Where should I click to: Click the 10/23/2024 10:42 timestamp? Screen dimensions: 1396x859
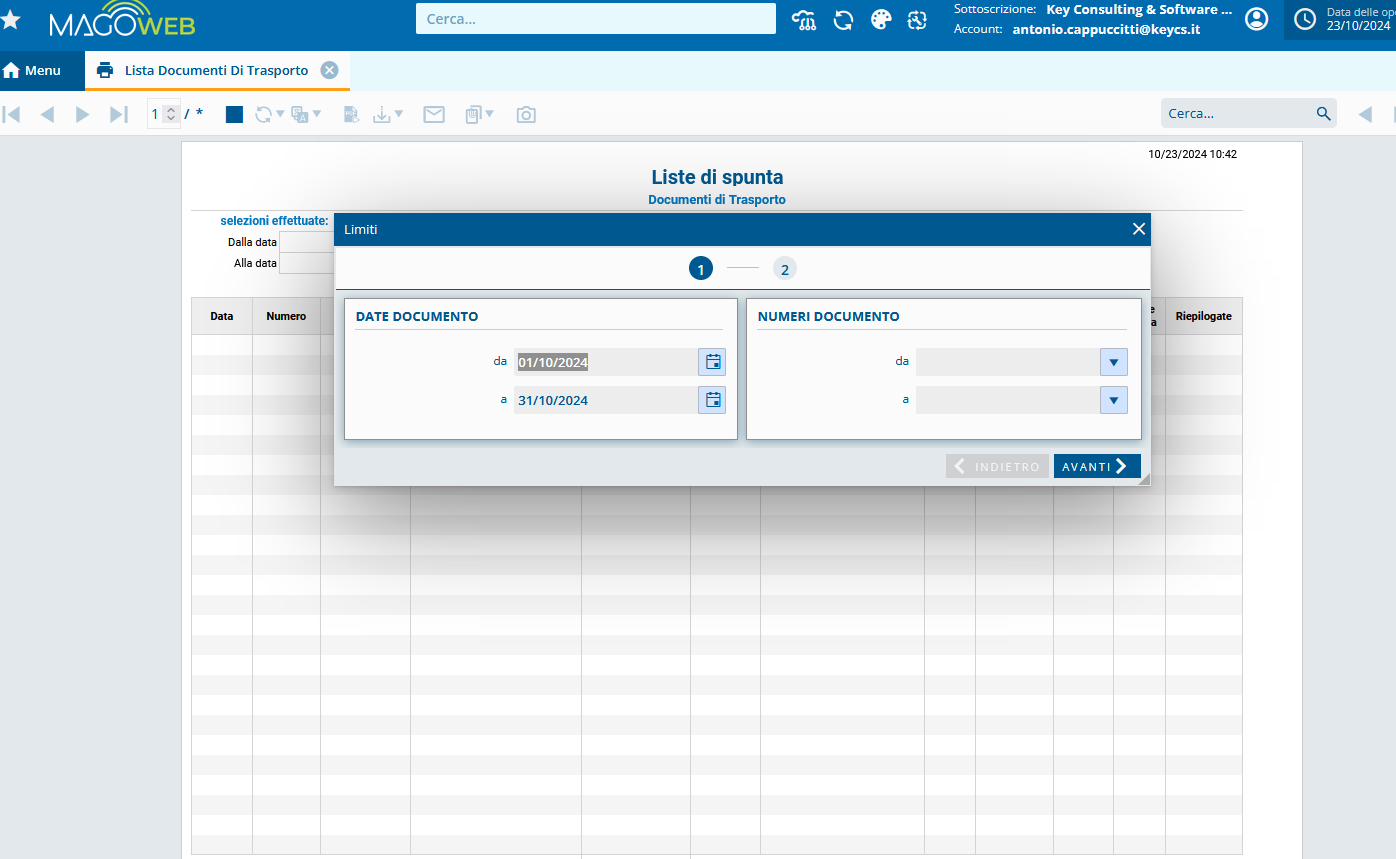point(1193,154)
